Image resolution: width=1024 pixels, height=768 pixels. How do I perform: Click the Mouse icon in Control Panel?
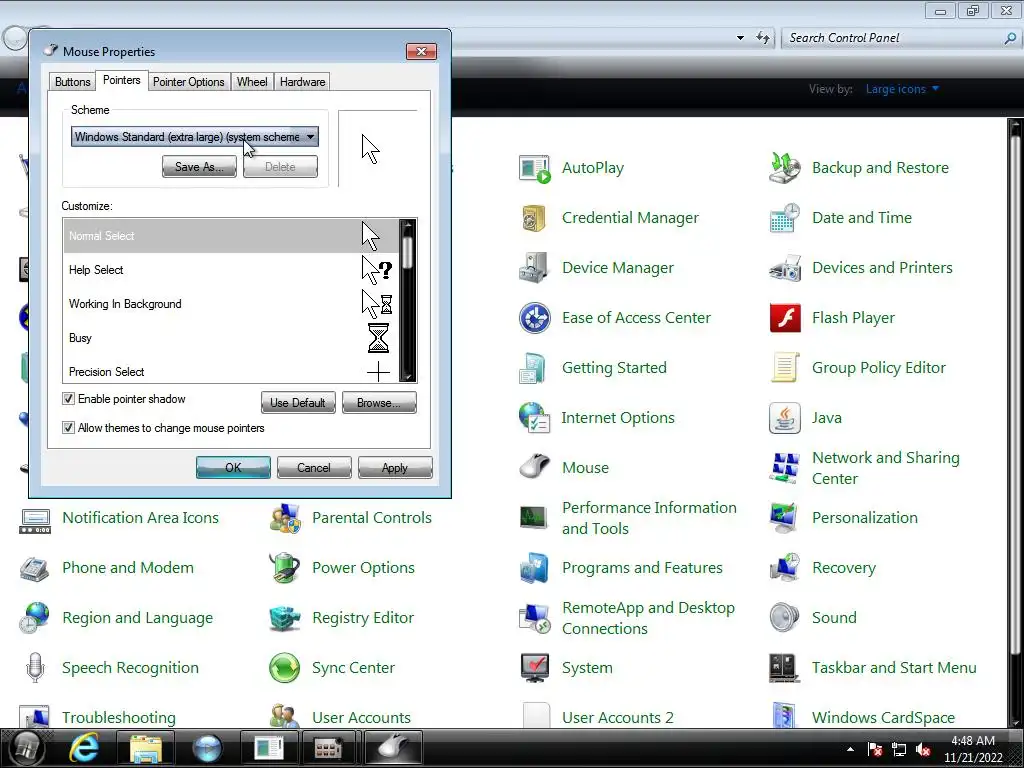[x=534, y=468]
